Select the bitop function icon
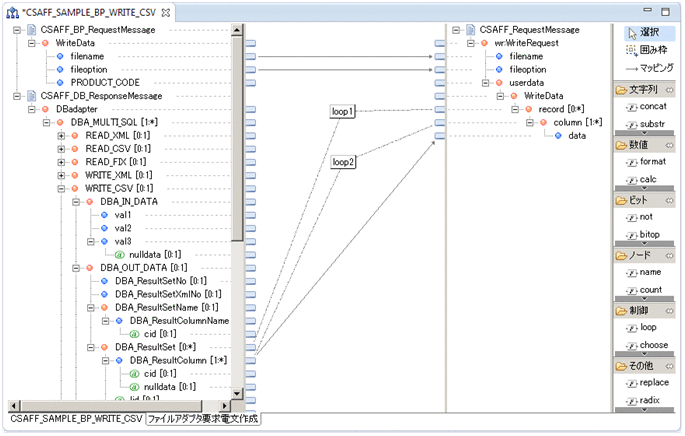The height and width of the screenshot is (436, 685). click(650, 234)
